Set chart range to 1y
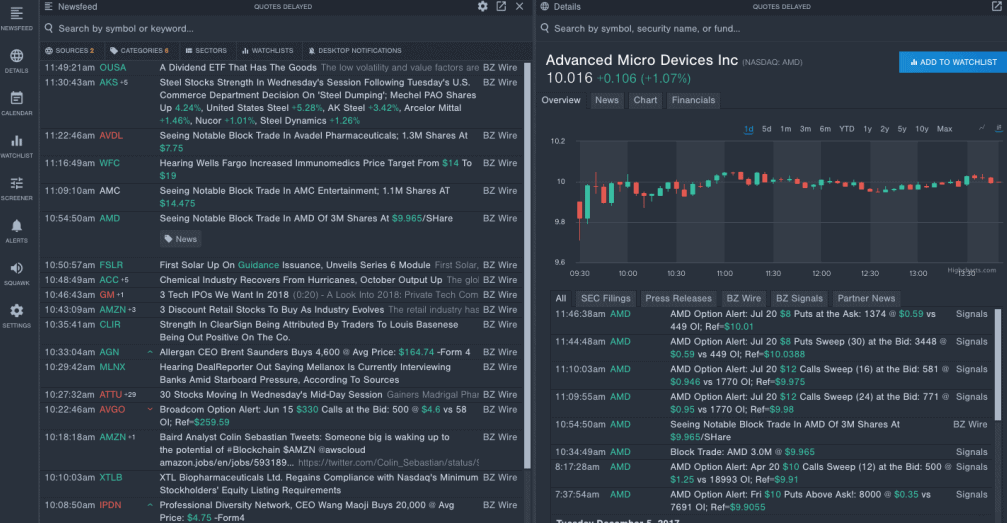This screenshot has height=523, width=1007. point(867,129)
